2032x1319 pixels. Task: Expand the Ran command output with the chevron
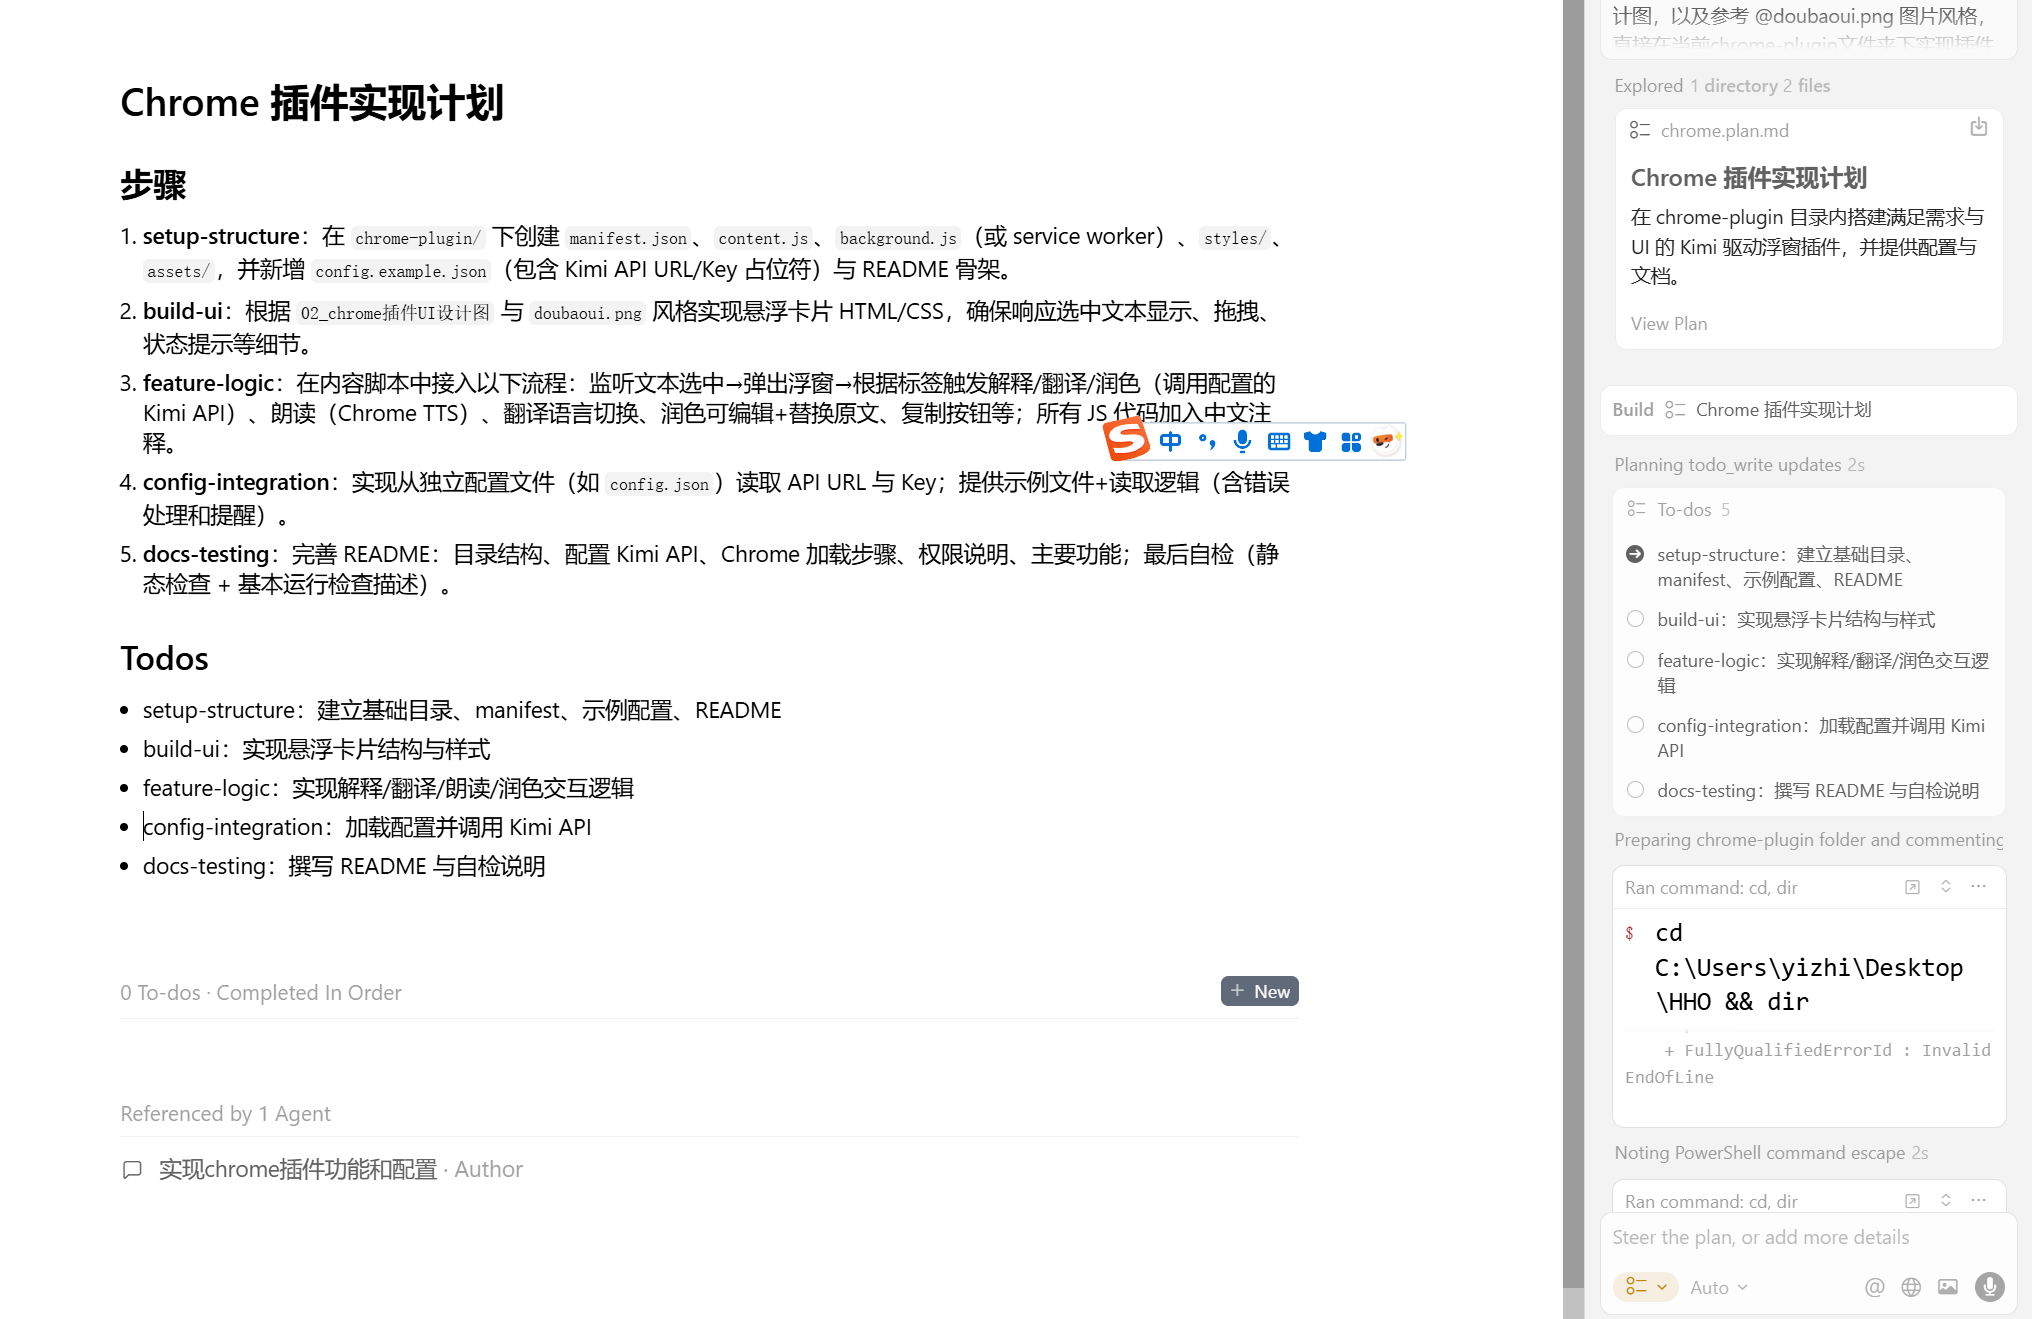click(1946, 886)
